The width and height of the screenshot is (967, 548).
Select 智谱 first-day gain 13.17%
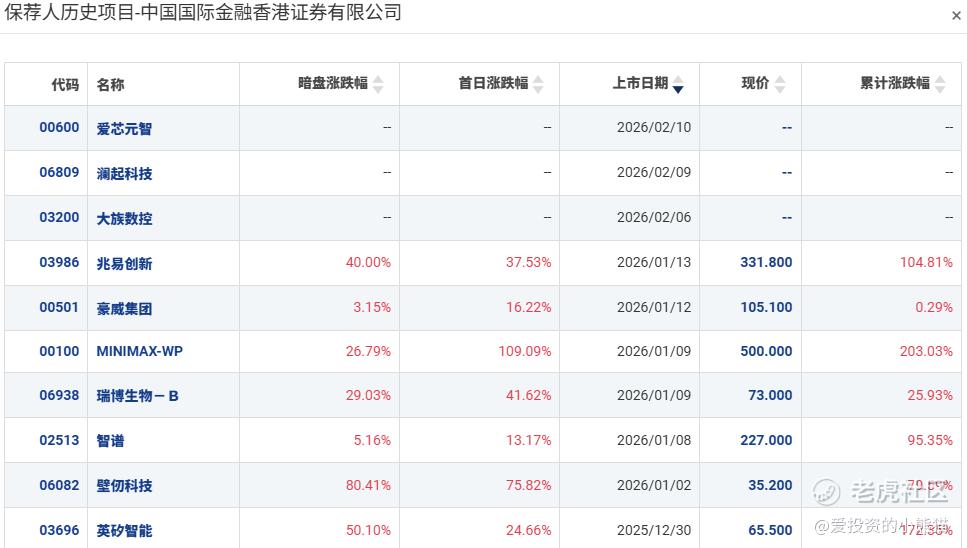point(529,441)
